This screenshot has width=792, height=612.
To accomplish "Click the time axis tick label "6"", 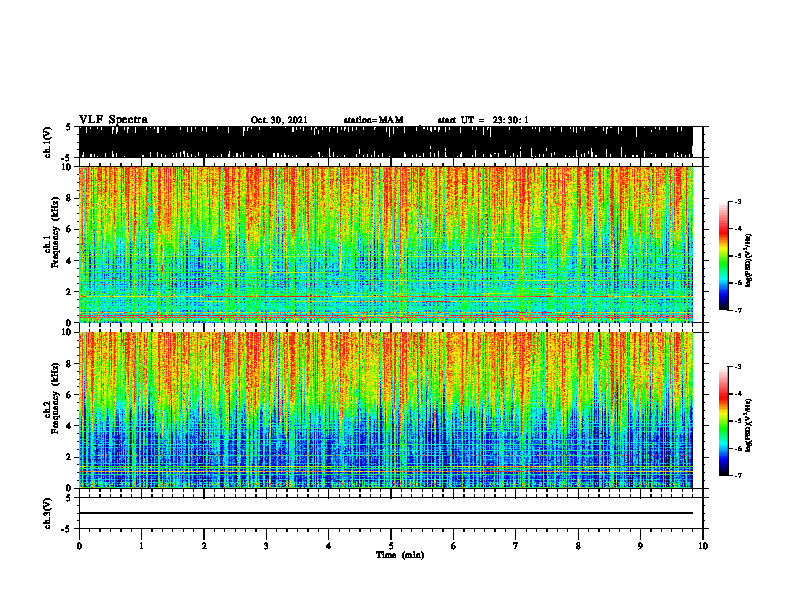I will point(454,546).
